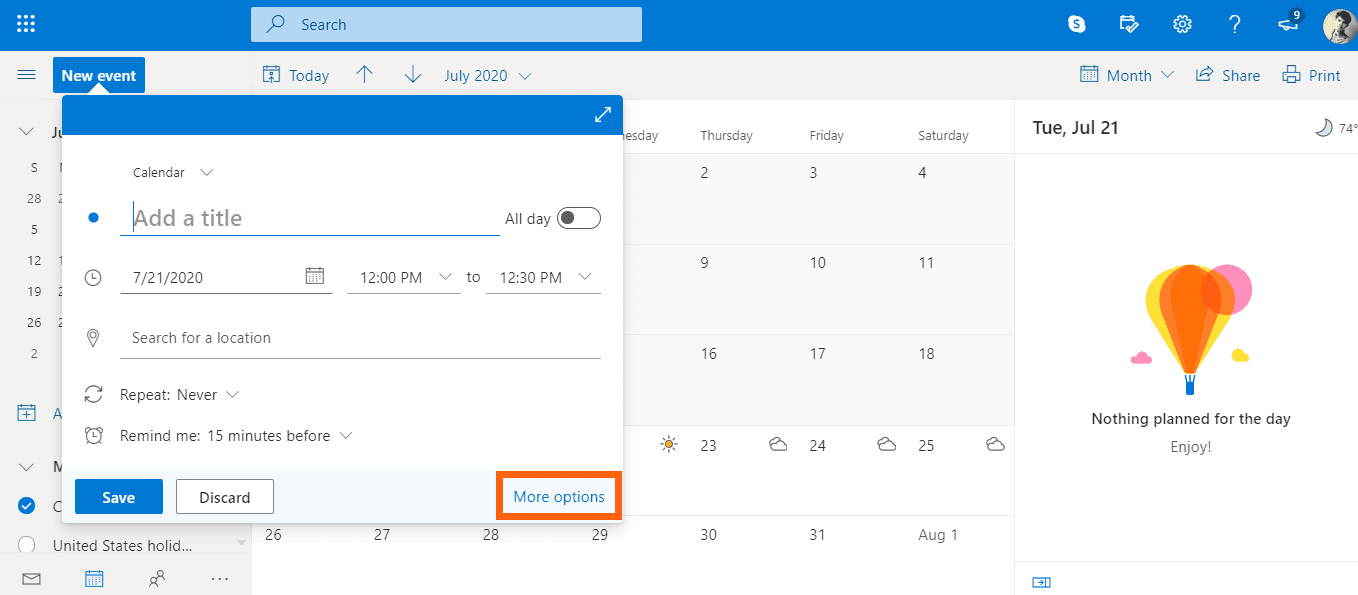1358x595 pixels.
Task: Enable the All day toggle
Action: (578, 217)
